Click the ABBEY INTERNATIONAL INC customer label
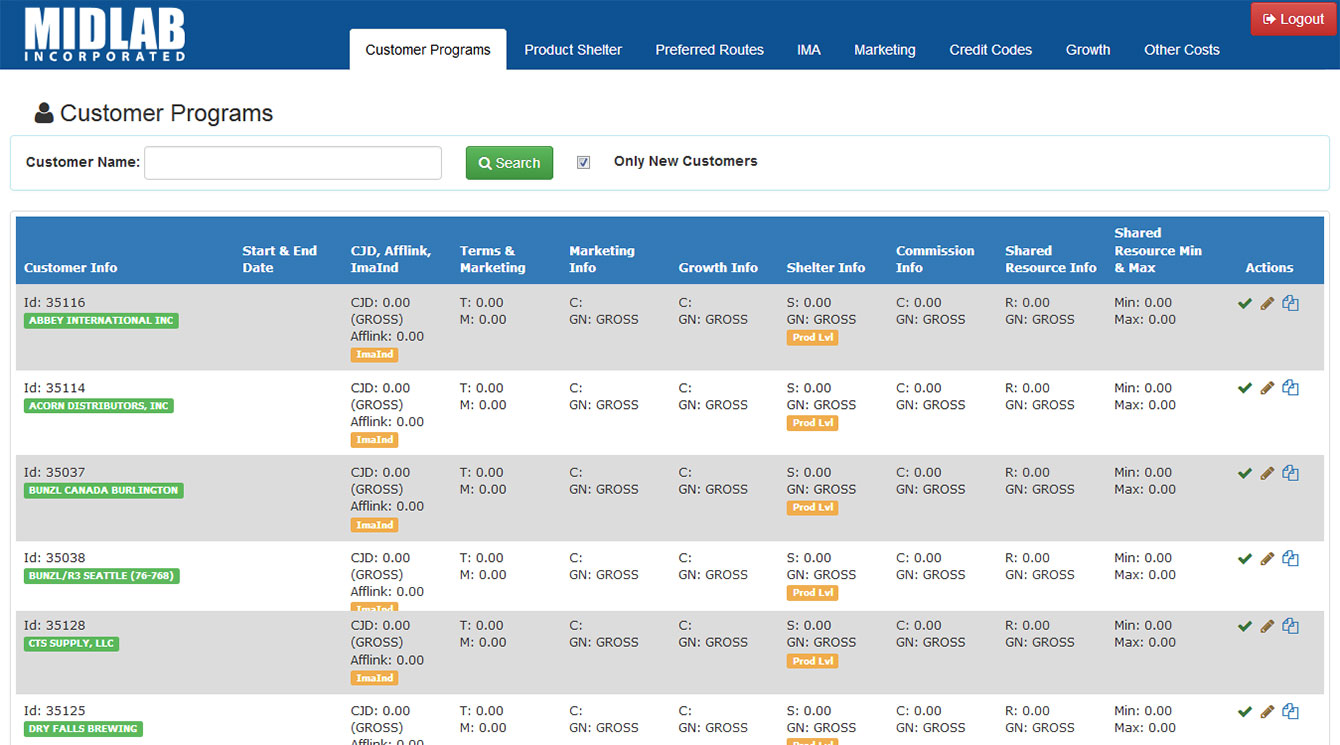The width and height of the screenshot is (1340, 745). (x=101, y=321)
